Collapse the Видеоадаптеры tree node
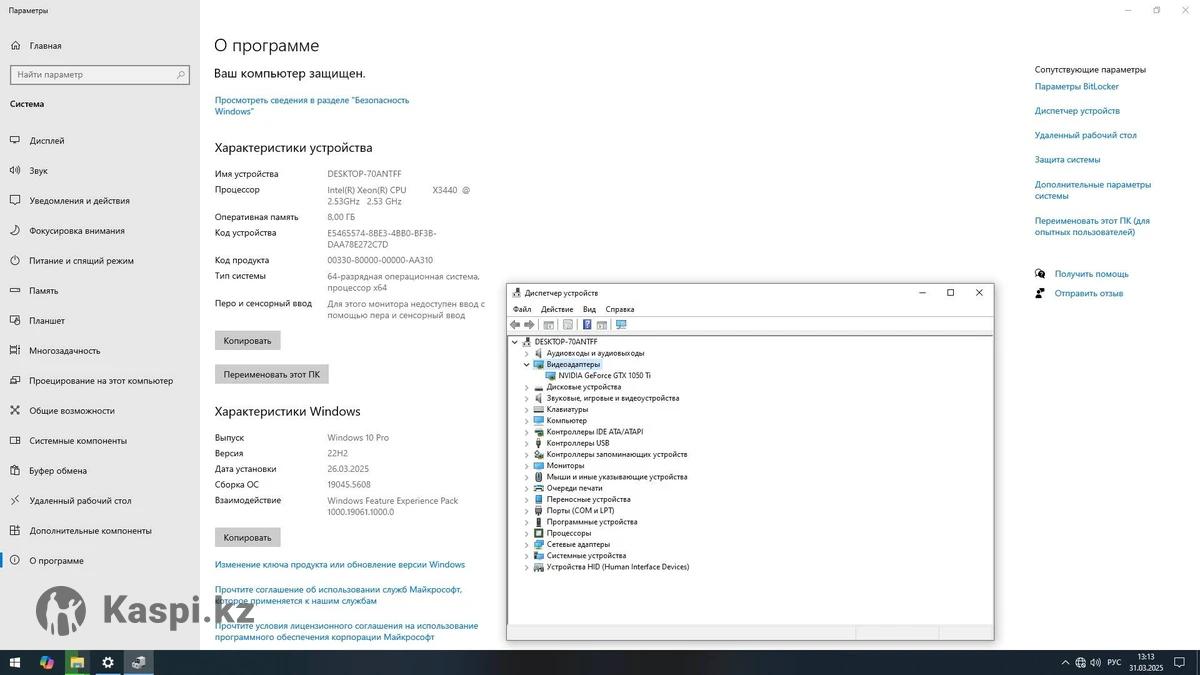This screenshot has height=675, width=1200. [x=527, y=365]
